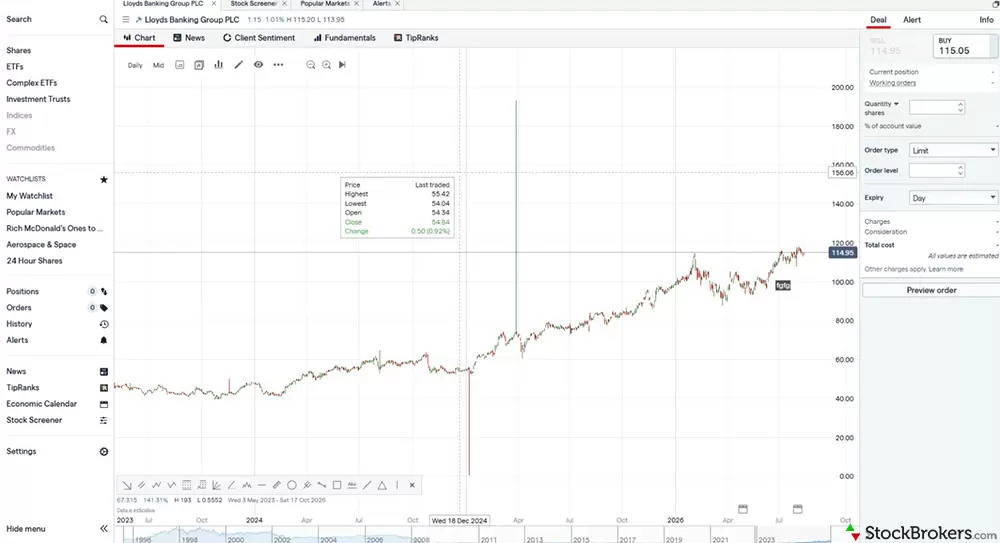The height and width of the screenshot is (543, 1000).
Task: Open the TipRanks tab above chart
Action: tap(416, 38)
